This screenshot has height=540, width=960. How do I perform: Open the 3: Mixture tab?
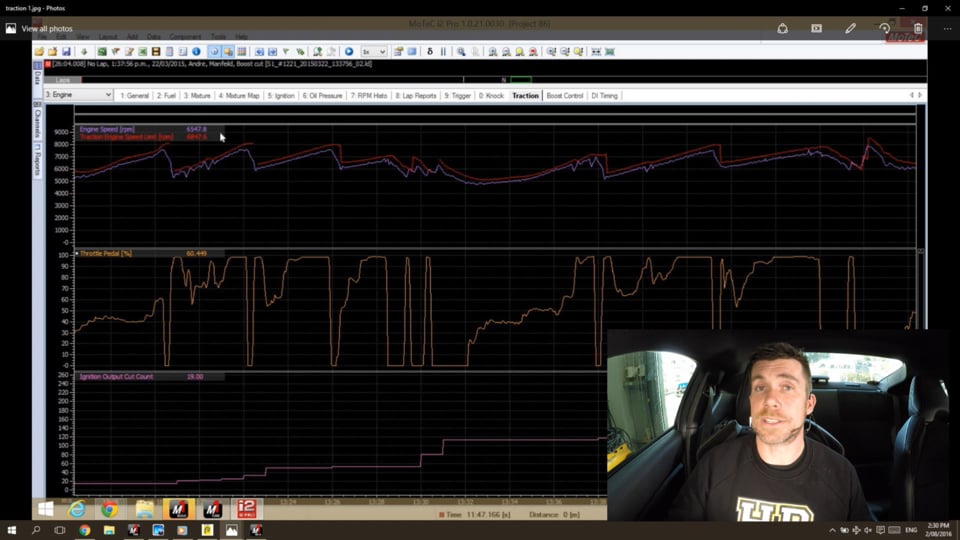pos(197,96)
